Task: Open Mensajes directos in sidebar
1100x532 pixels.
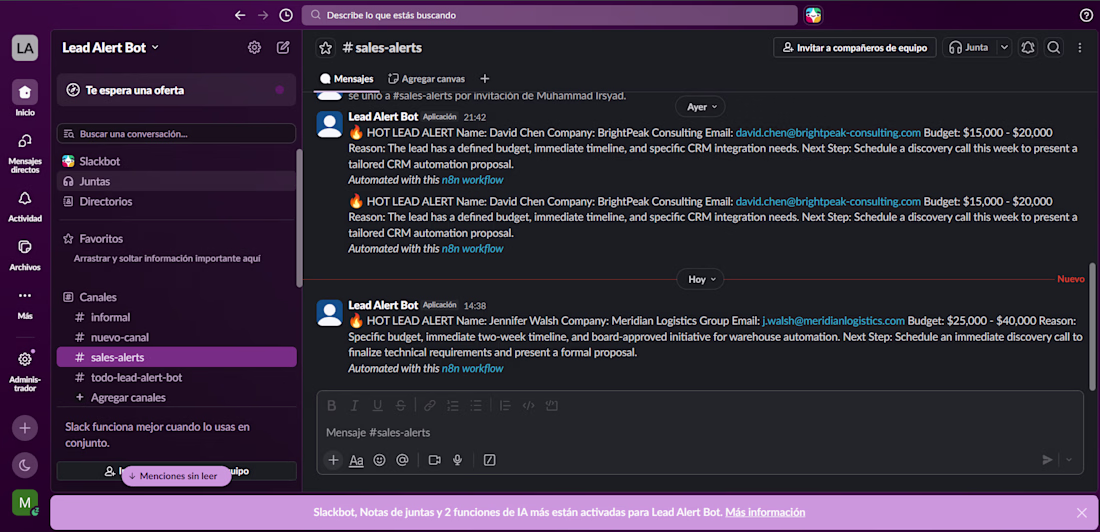Action: click(25, 154)
